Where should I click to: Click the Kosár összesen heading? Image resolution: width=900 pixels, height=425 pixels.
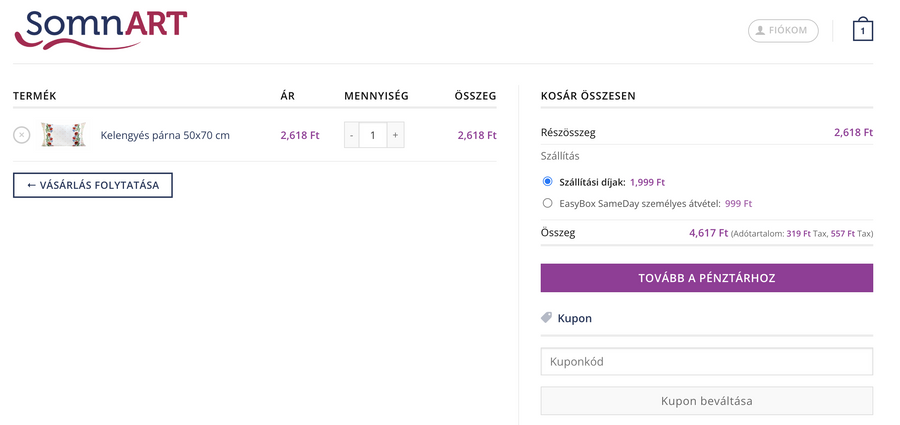pyautogui.click(x=588, y=96)
